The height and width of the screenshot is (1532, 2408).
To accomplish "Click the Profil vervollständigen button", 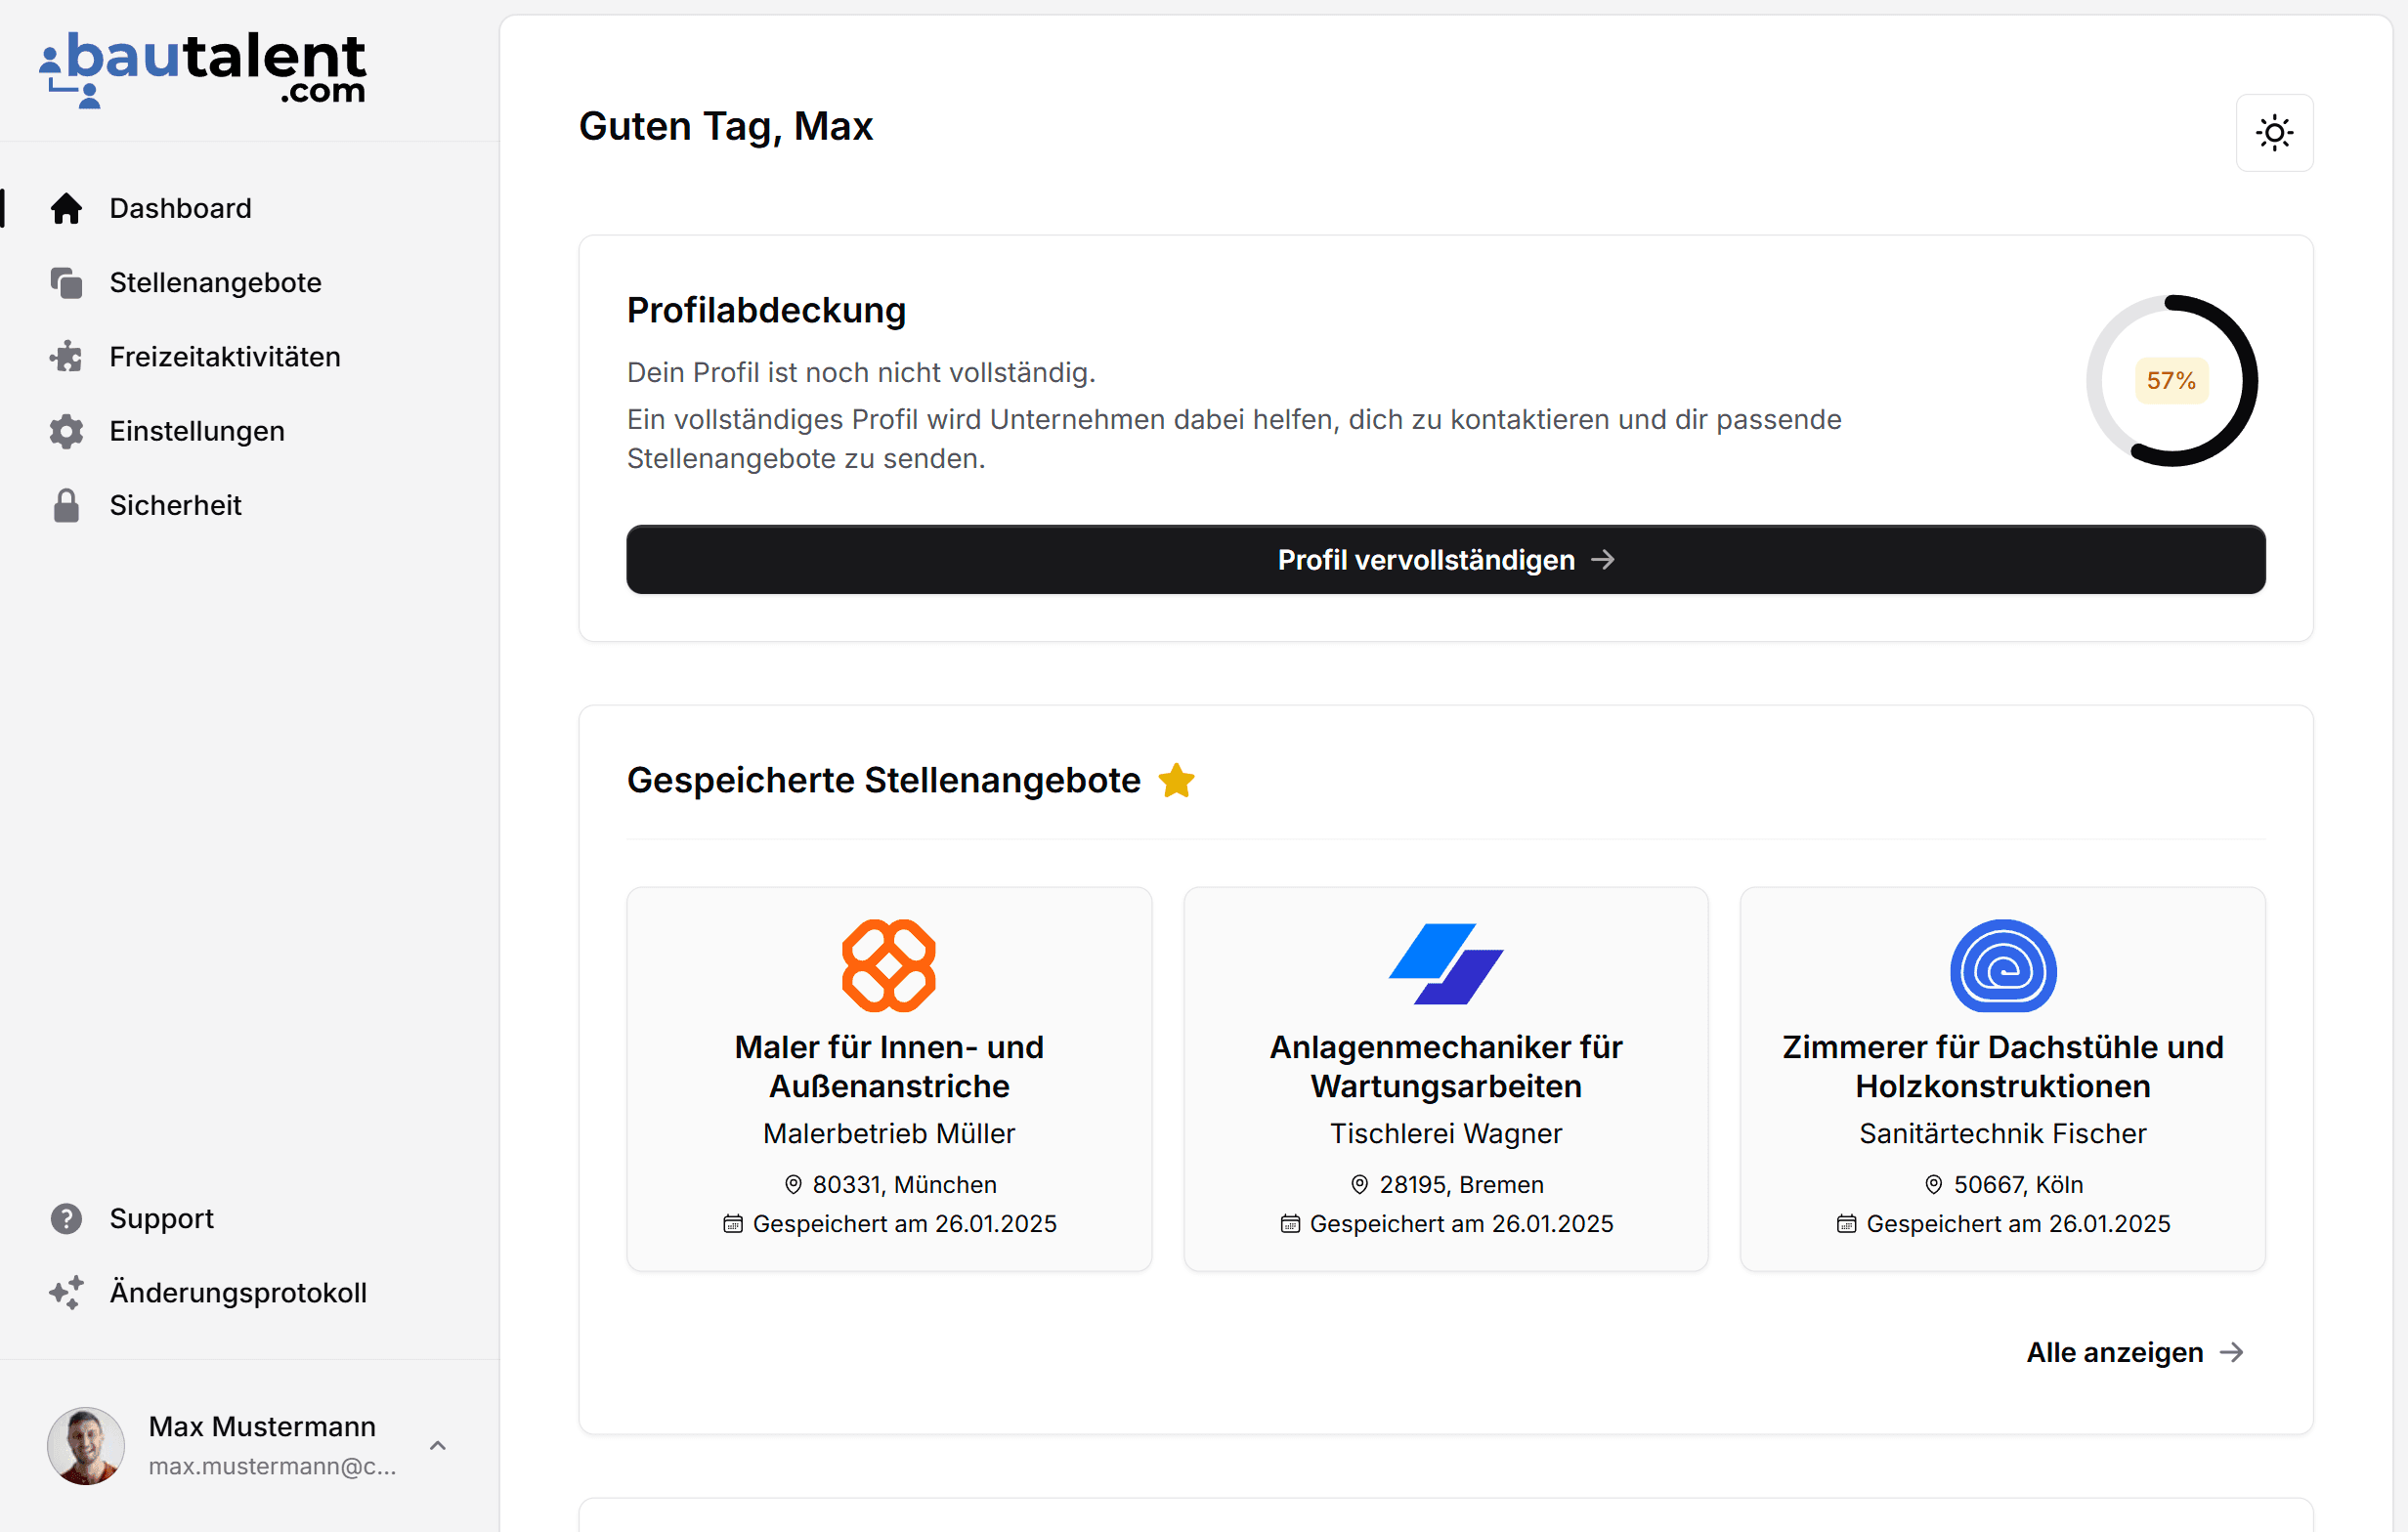I will (x=1445, y=560).
